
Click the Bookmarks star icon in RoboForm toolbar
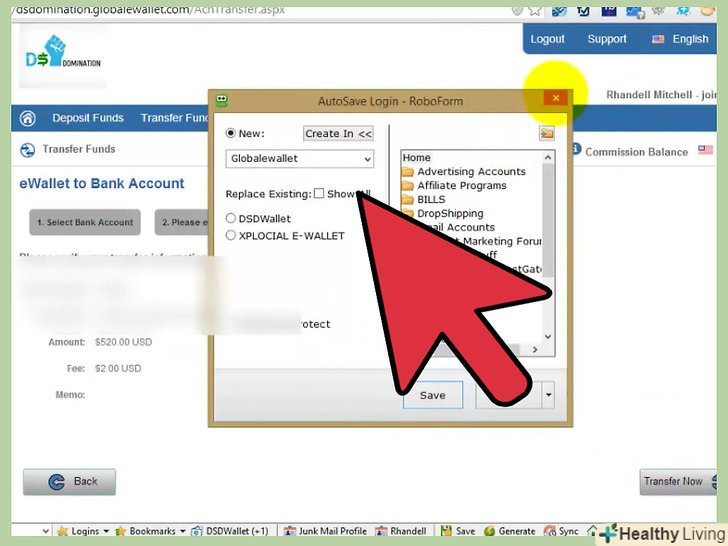pyautogui.click(x=120, y=531)
